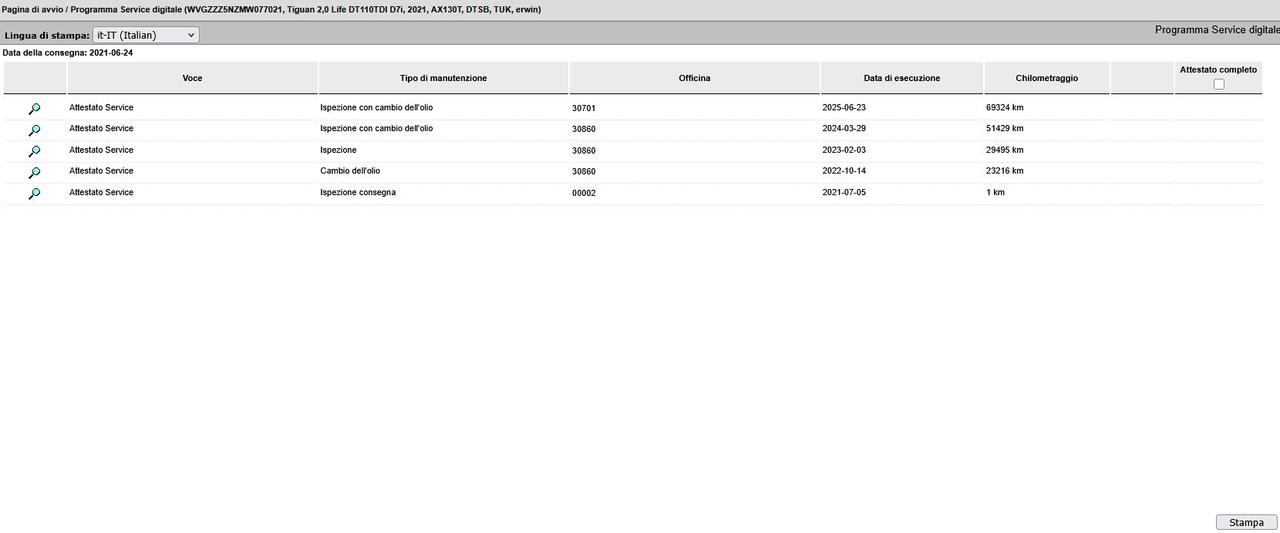
Task: Click the Officina column header
Action: pyautogui.click(x=694, y=78)
